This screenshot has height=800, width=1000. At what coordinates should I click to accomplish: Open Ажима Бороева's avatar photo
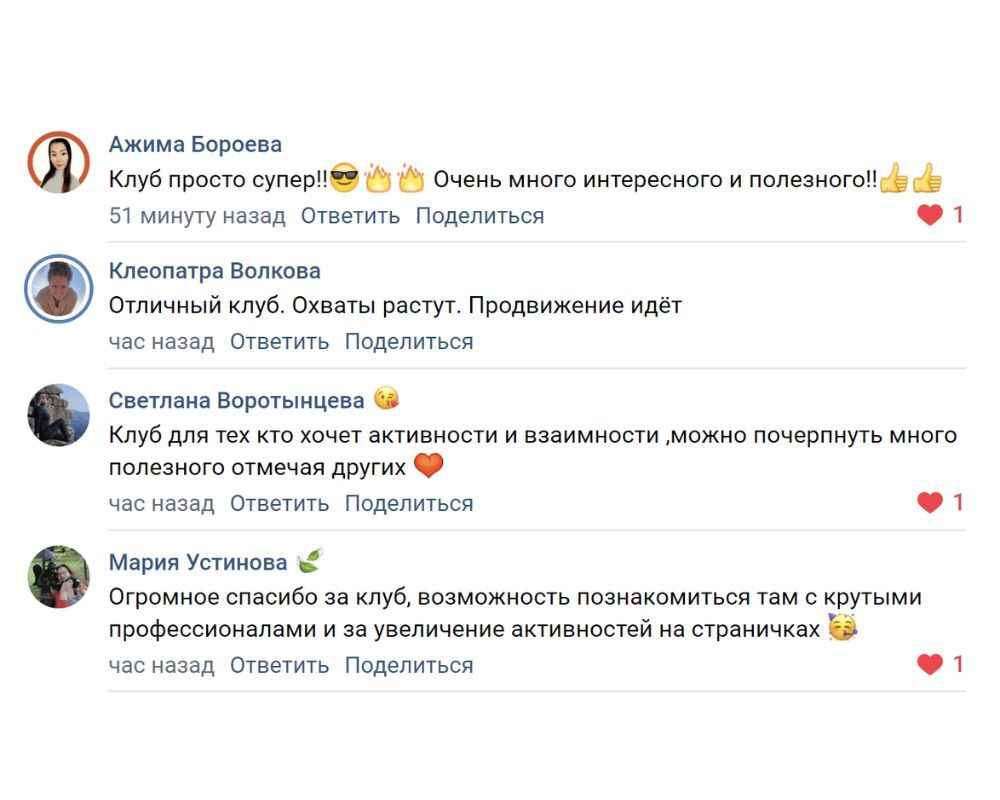[x=59, y=162]
